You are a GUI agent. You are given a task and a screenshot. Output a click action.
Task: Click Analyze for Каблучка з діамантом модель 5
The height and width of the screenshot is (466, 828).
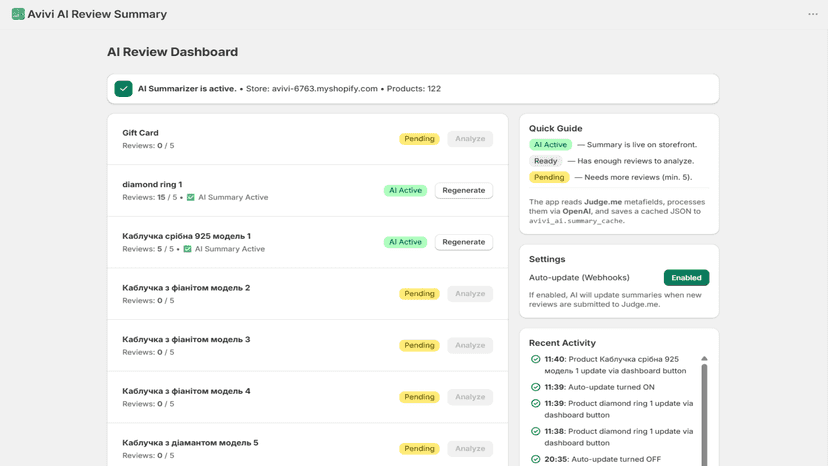[470, 449]
